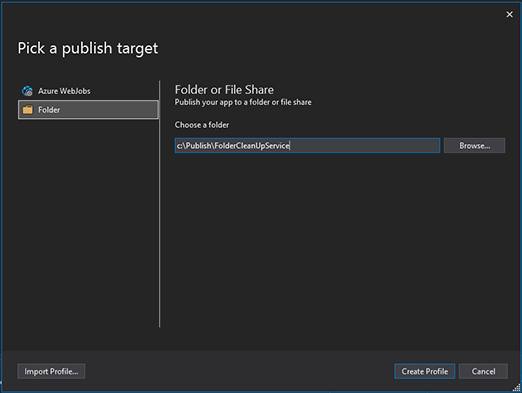Screen dimensions: 522x393
Task: Click the yellow Folder icon
Action: click(28, 109)
